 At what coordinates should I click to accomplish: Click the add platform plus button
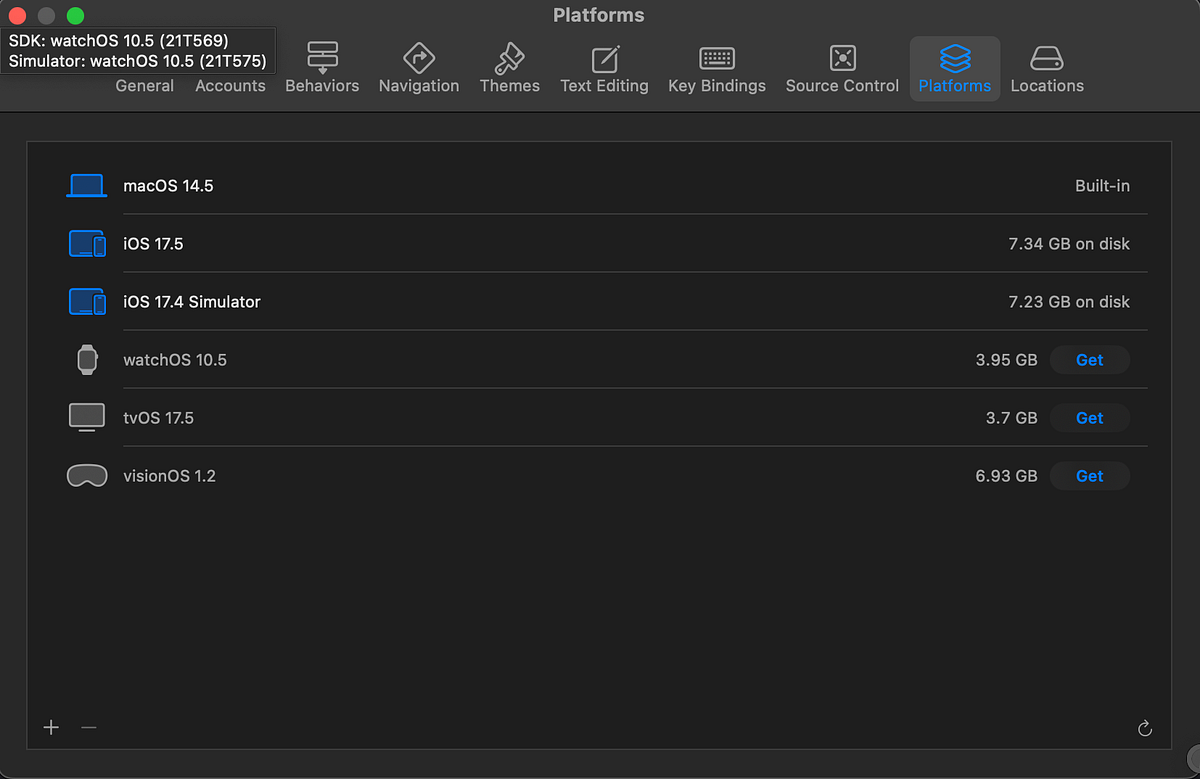[x=50, y=728]
